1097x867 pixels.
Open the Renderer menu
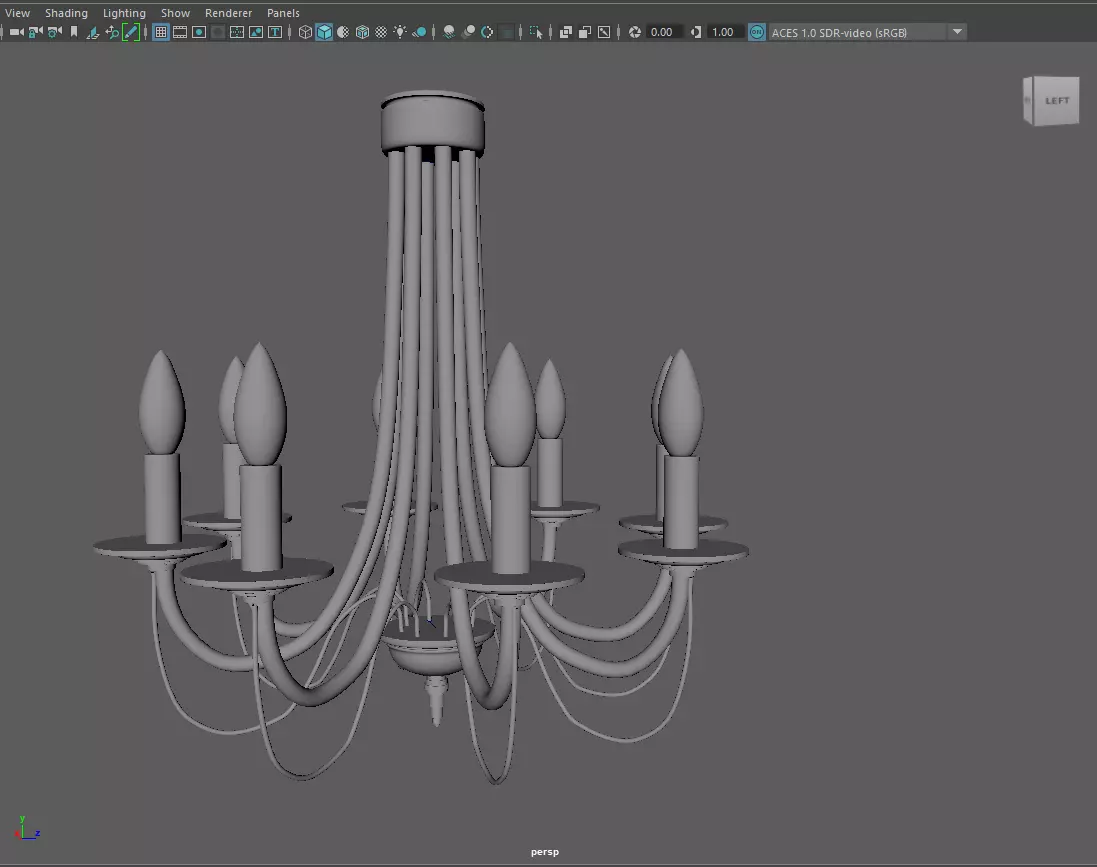coord(228,13)
